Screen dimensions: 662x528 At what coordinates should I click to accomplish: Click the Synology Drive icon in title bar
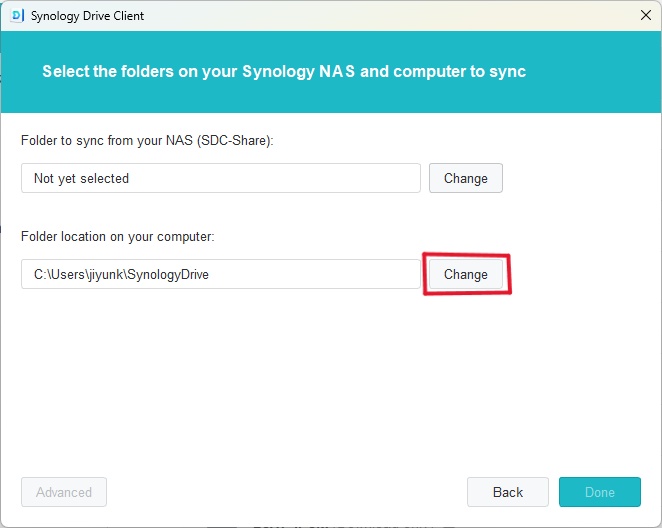(x=17, y=15)
